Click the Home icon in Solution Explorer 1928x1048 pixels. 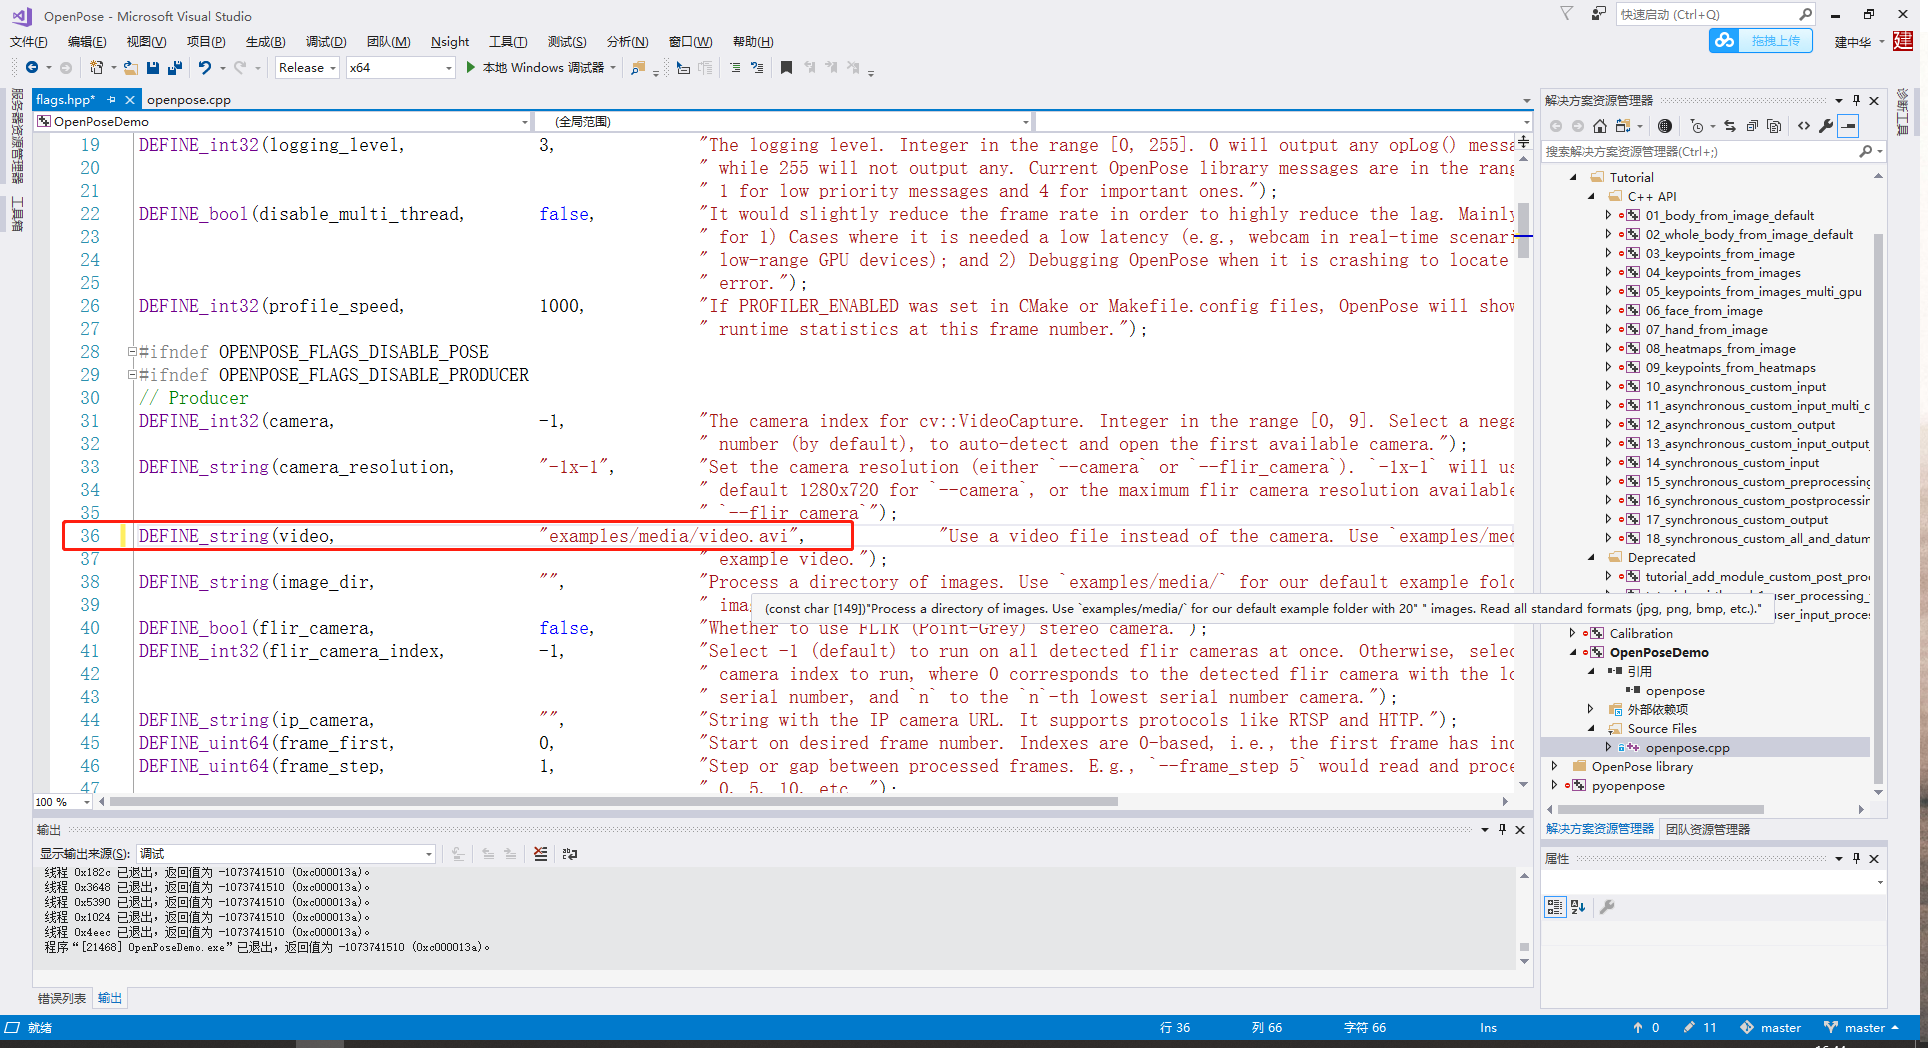click(1600, 126)
